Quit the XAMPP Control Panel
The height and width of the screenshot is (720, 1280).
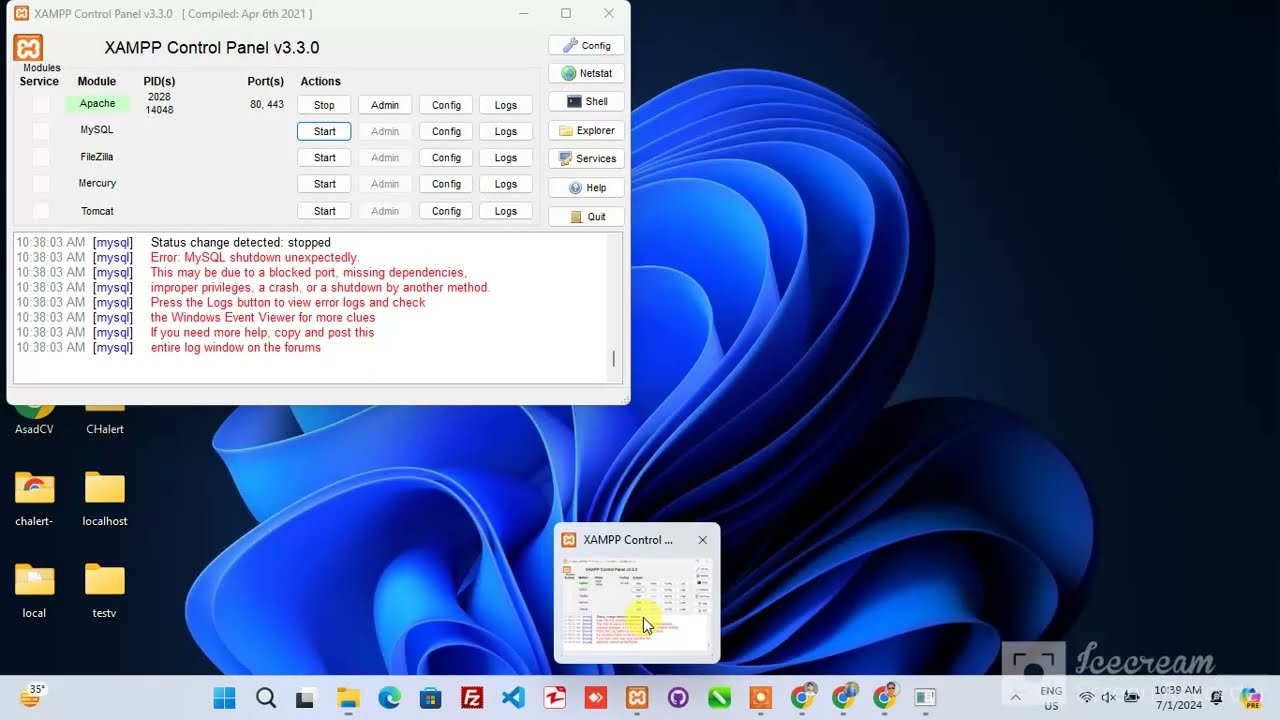tap(586, 216)
